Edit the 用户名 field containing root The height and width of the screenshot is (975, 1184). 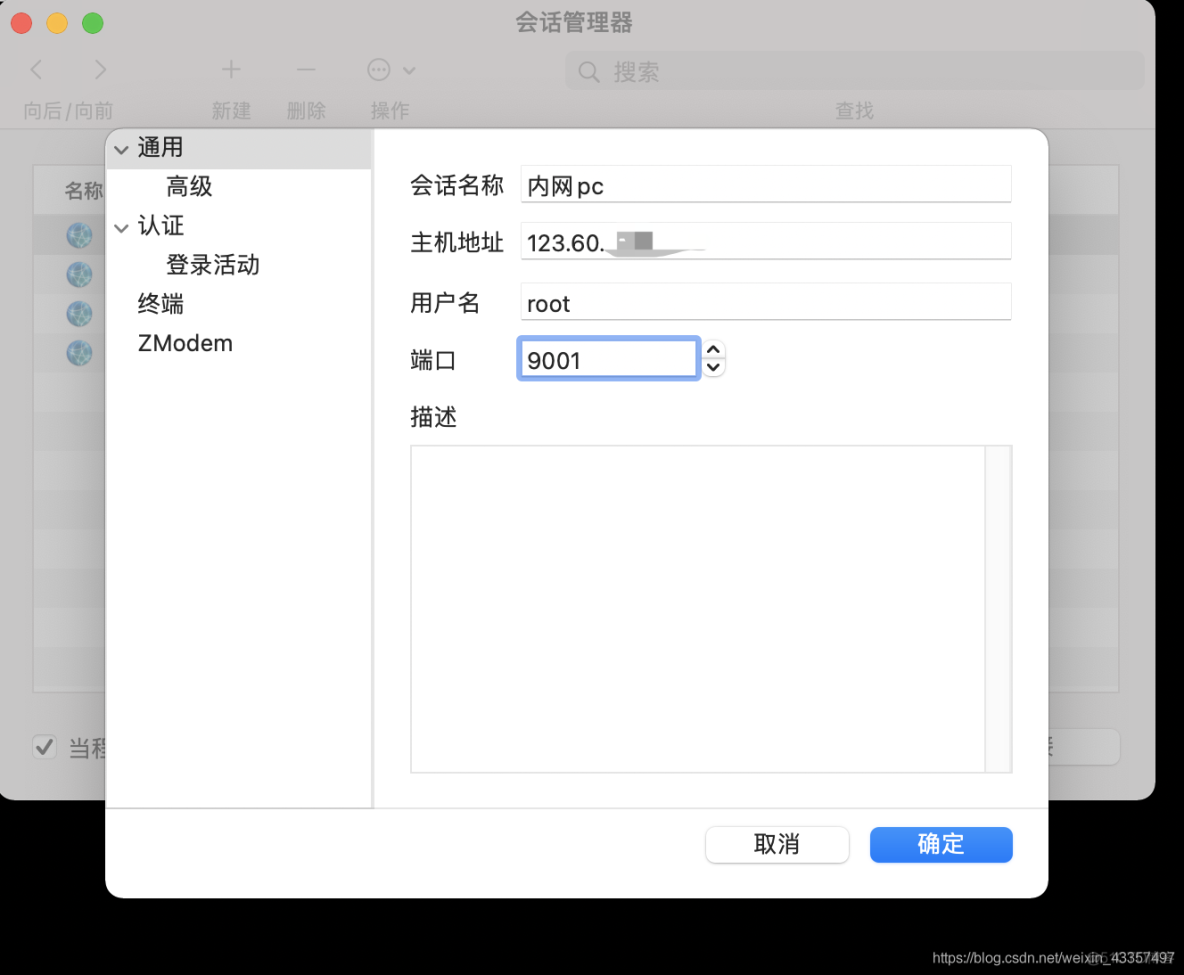[x=766, y=302]
